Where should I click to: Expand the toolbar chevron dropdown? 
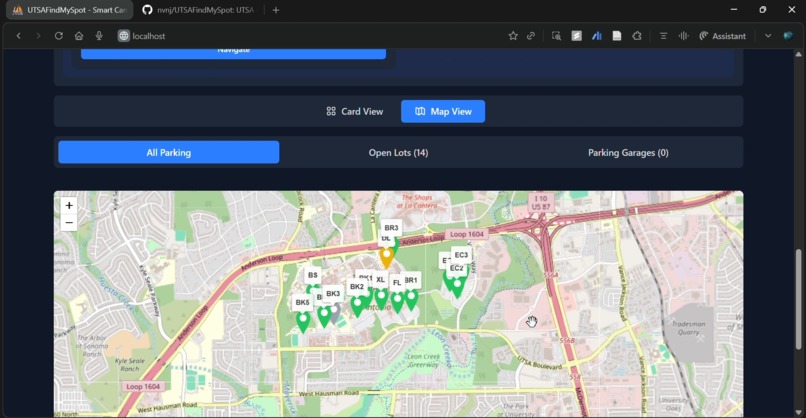pyautogui.click(x=768, y=36)
